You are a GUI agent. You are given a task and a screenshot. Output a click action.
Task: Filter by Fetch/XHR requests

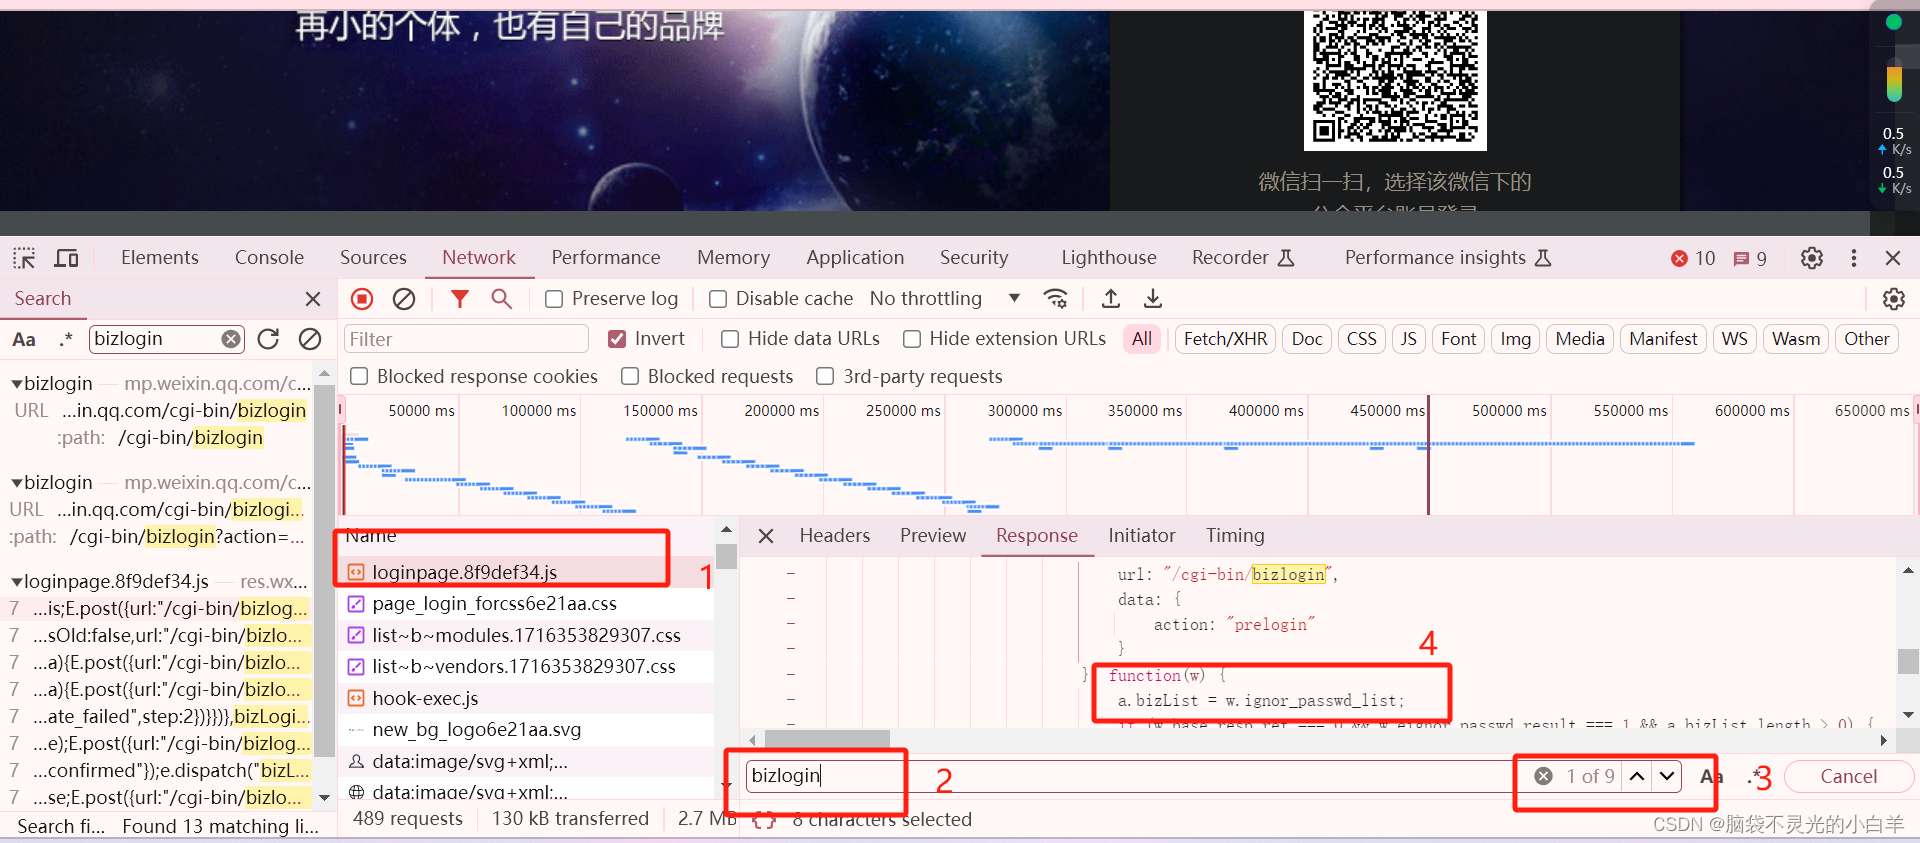(x=1225, y=339)
